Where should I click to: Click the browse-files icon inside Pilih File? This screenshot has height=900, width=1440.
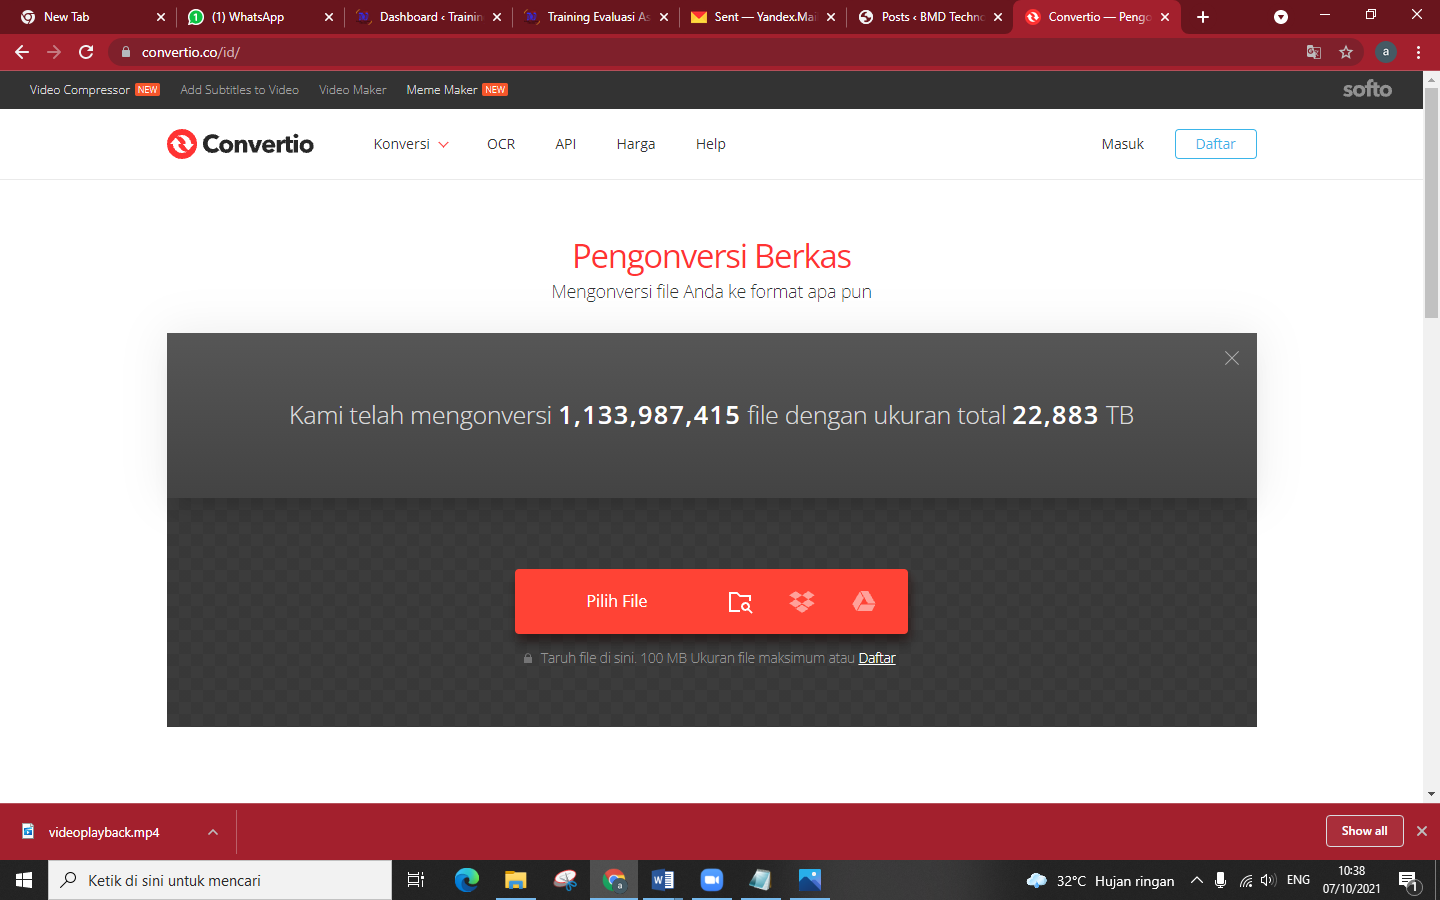click(x=740, y=601)
